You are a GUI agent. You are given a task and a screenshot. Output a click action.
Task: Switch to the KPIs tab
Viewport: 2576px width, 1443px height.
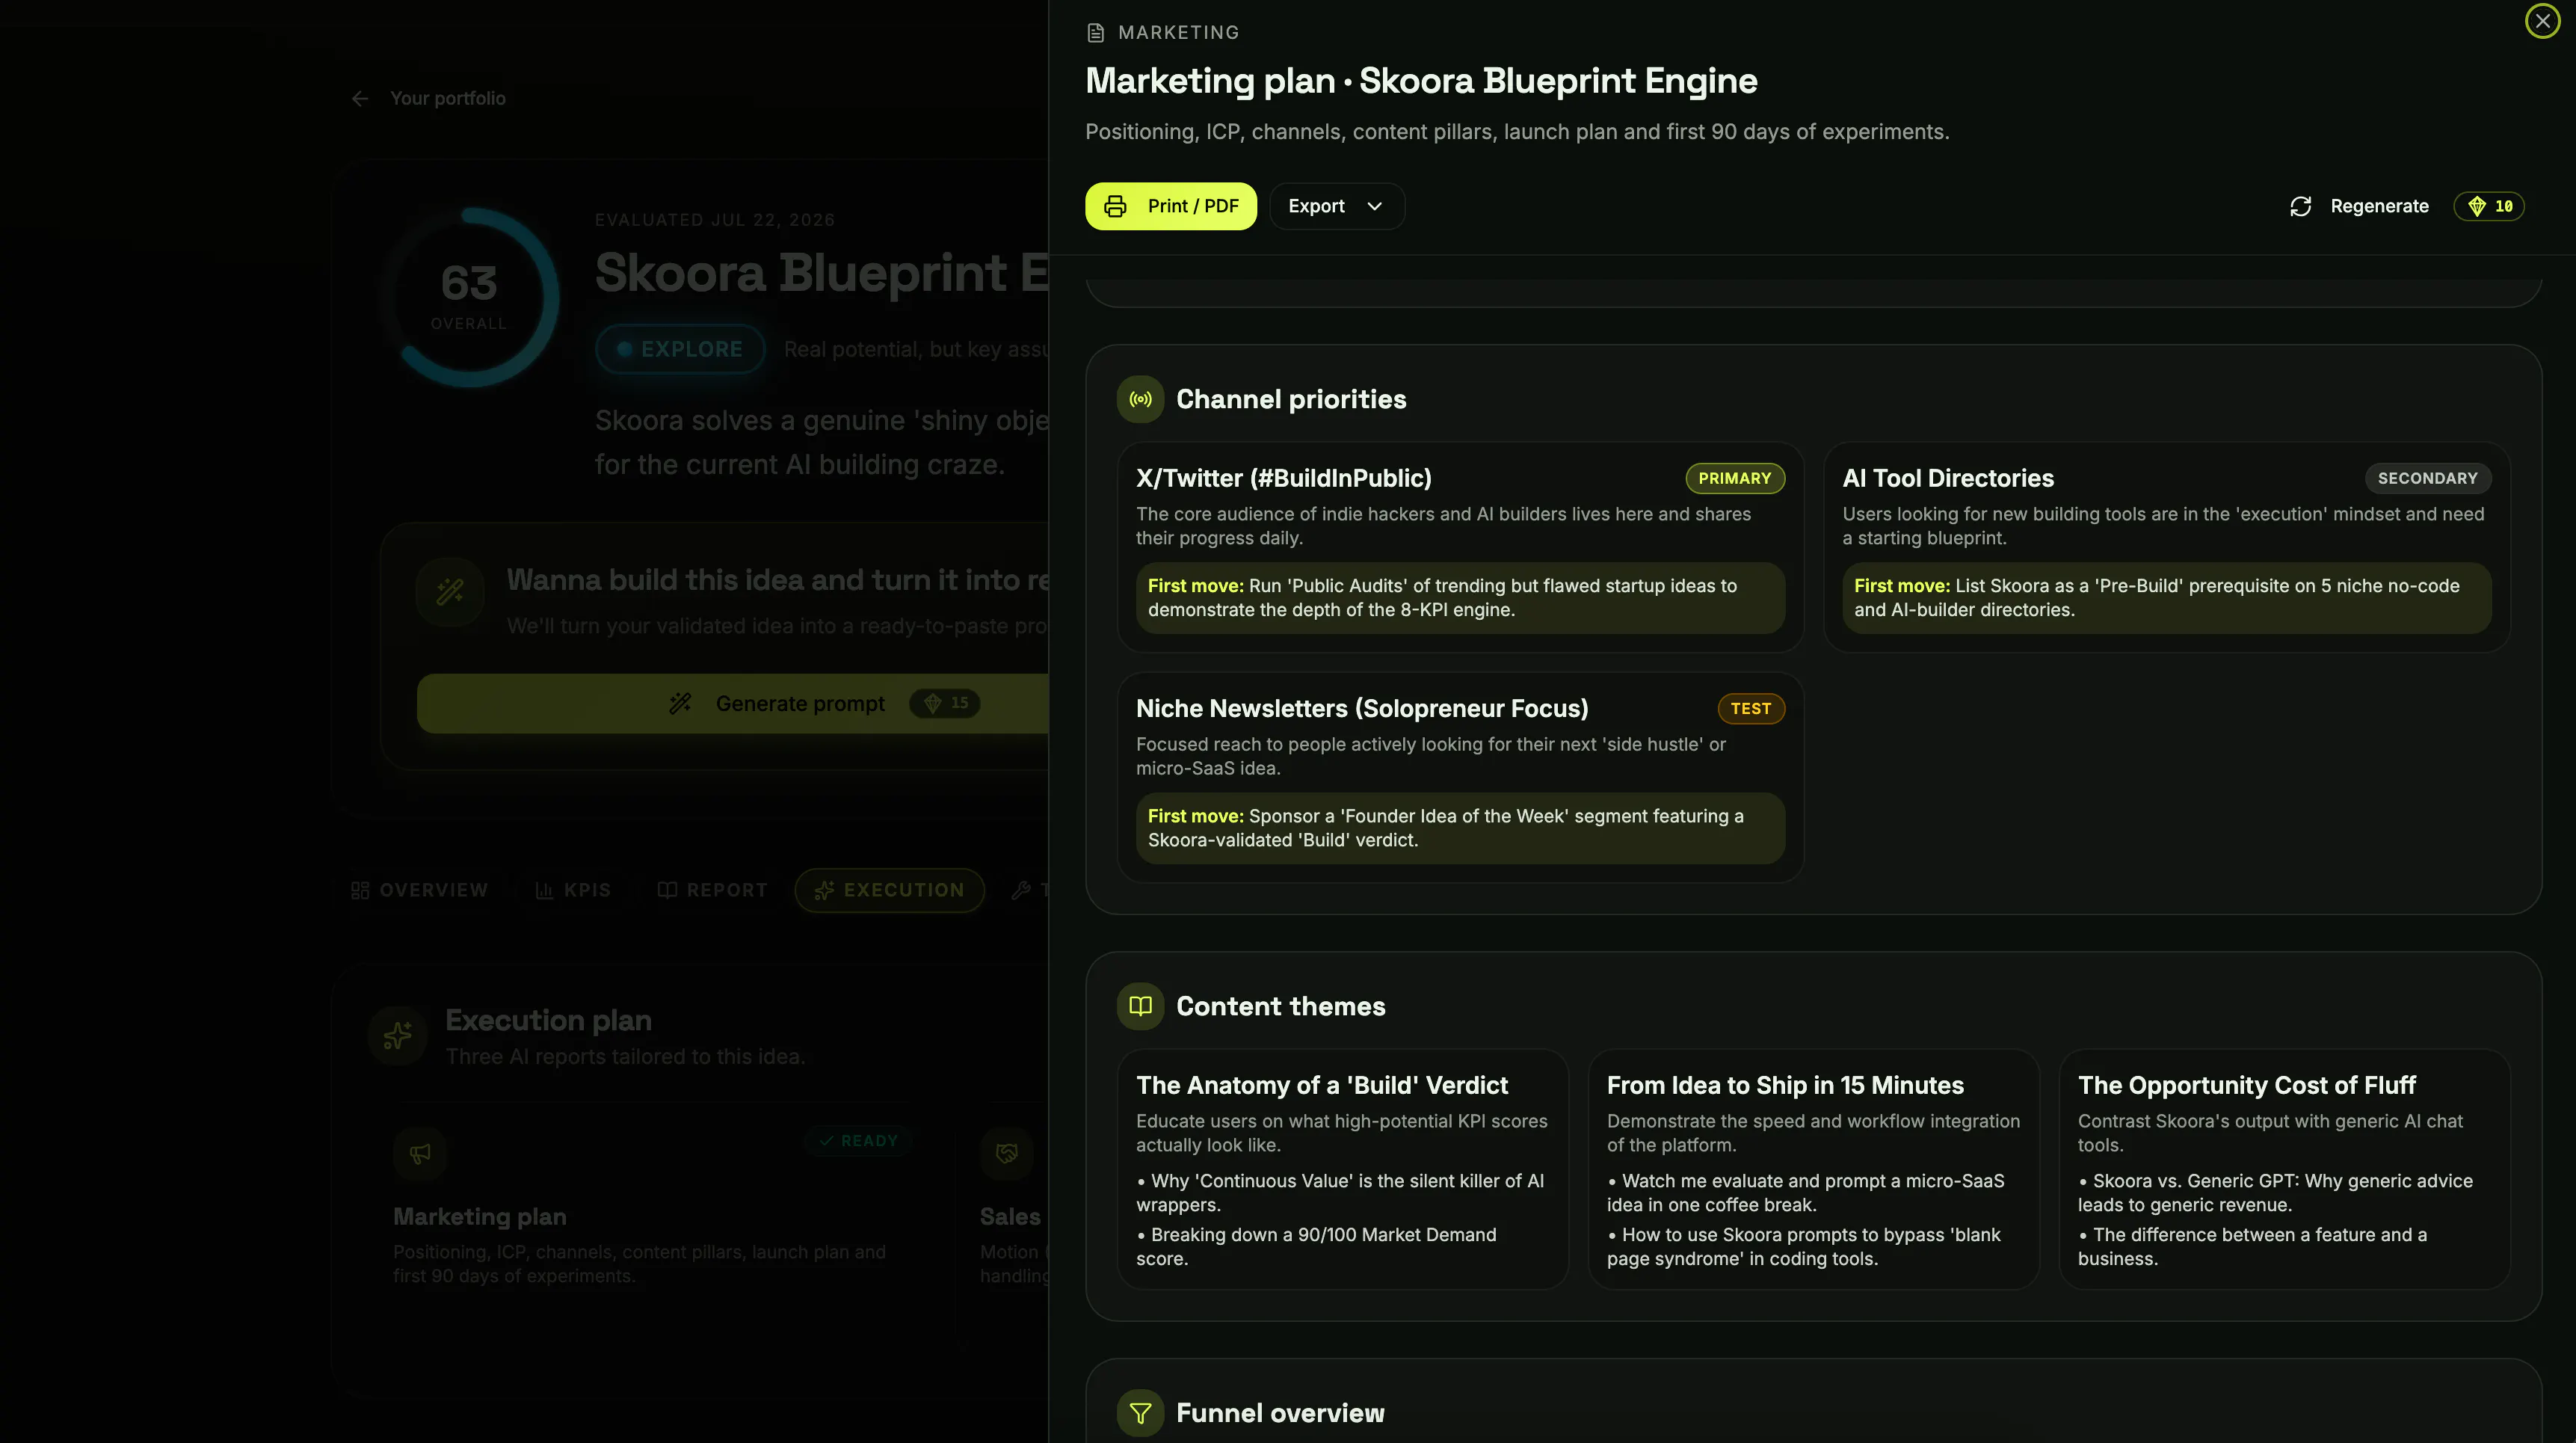pos(573,890)
